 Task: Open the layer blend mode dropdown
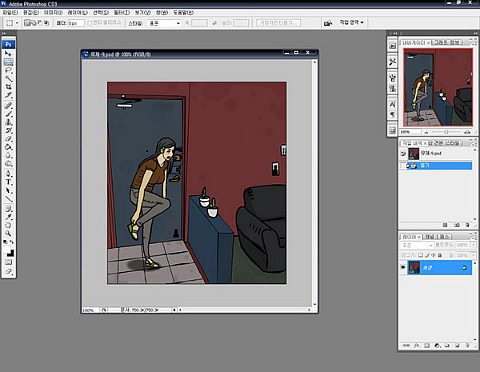click(x=417, y=245)
